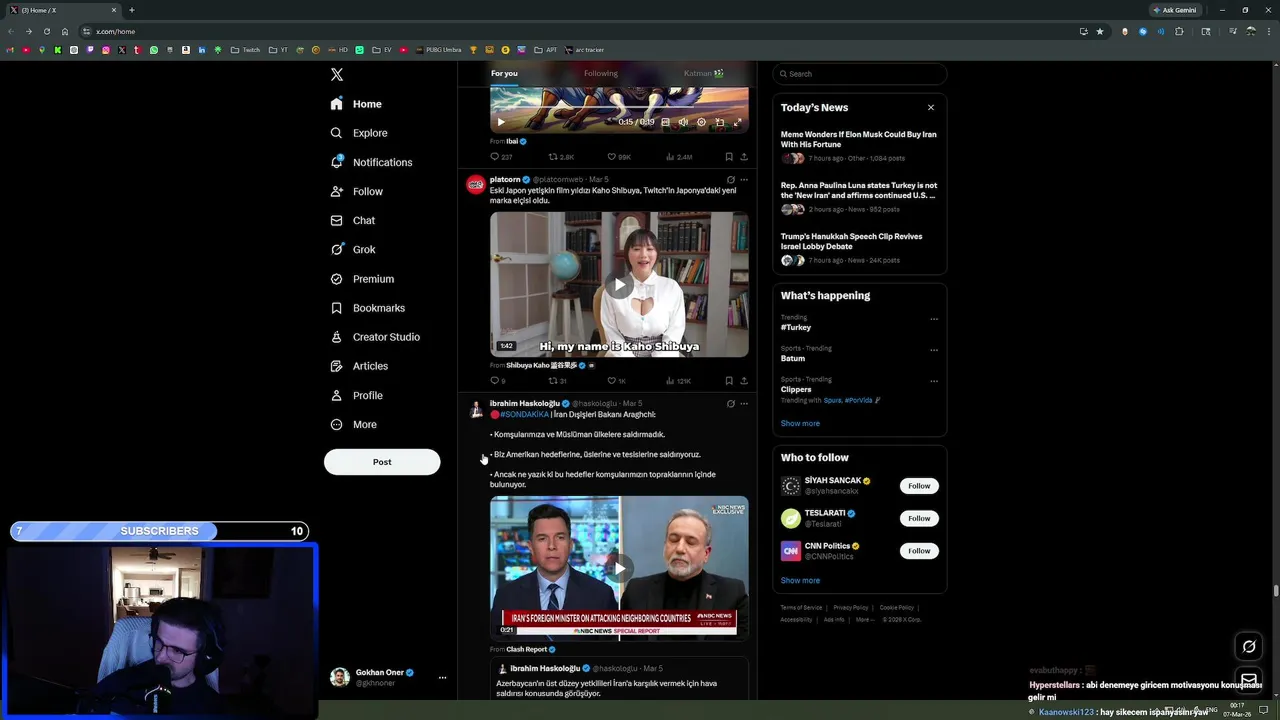1280x720 pixels.
Task: Open Notifications in the sidebar
Action: [x=371, y=162]
